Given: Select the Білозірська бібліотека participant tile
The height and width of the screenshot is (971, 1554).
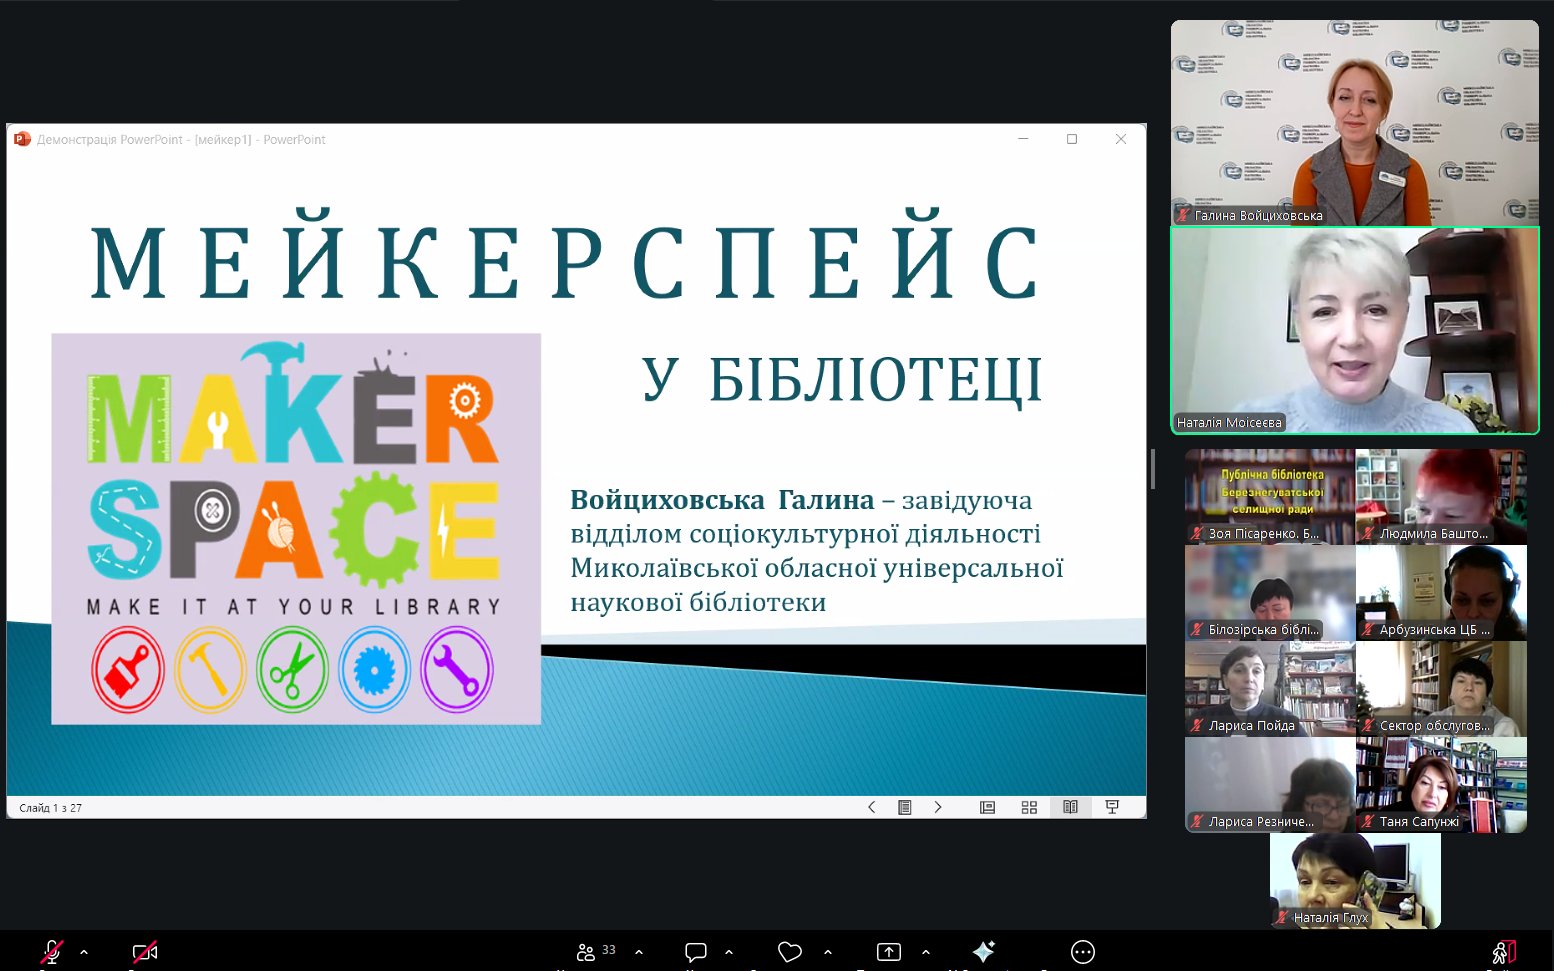Looking at the screenshot, I should [1270, 592].
